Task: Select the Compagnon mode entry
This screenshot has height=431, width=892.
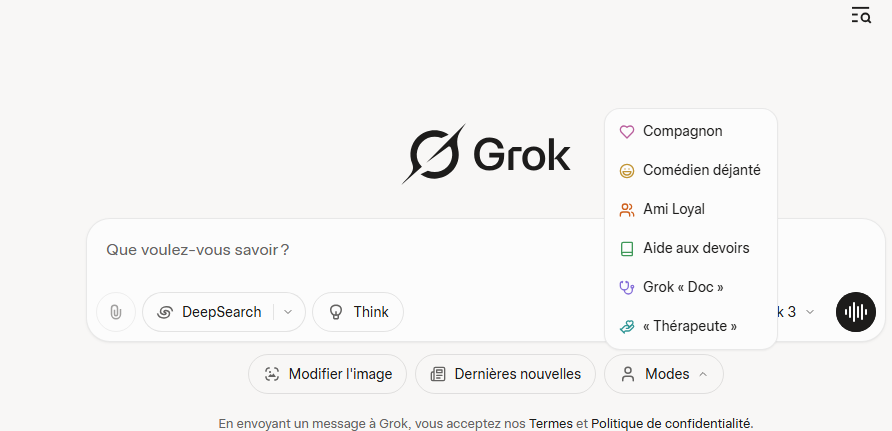Action: pos(691,131)
